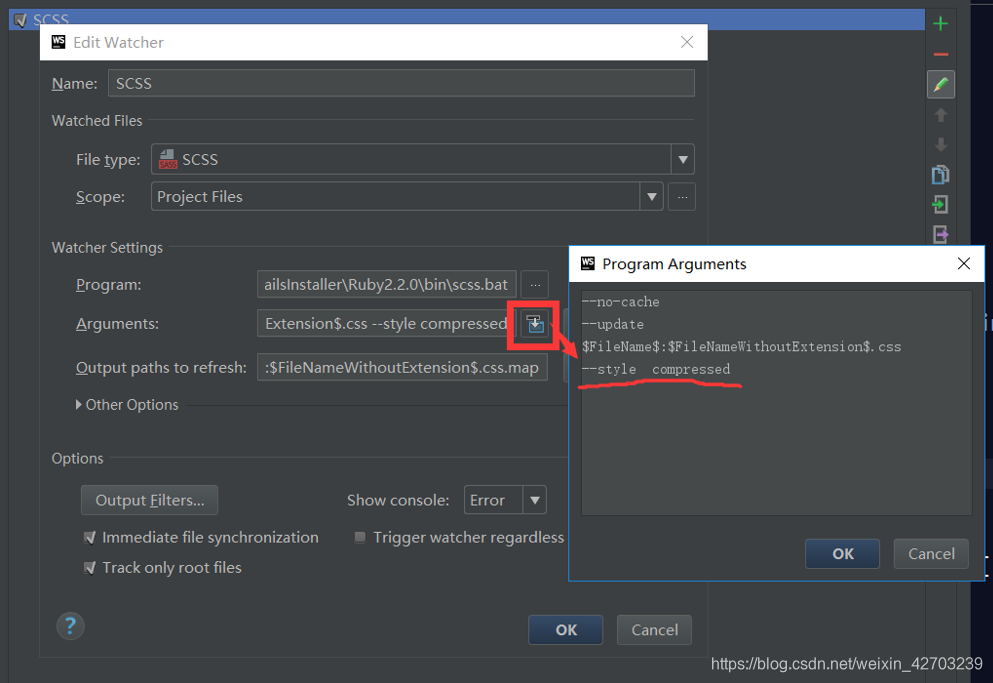The width and height of the screenshot is (993, 683).
Task: Close the Program Arguments dialog
Action: [x=963, y=264]
